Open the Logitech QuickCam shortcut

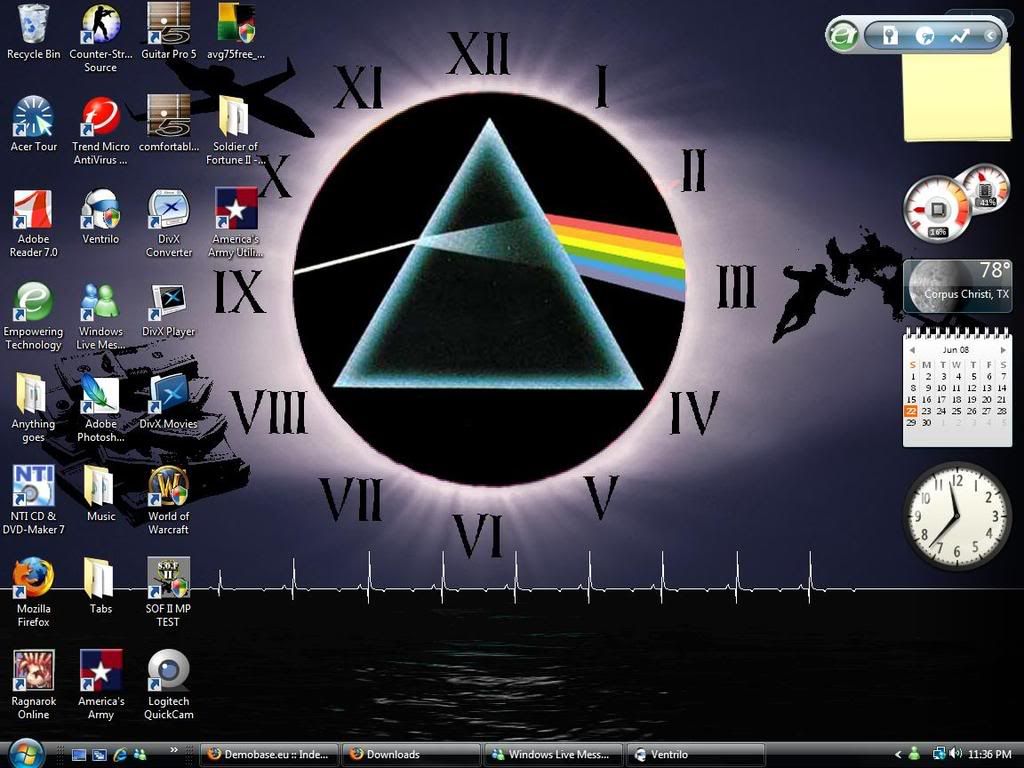pyautogui.click(x=168, y=672)
